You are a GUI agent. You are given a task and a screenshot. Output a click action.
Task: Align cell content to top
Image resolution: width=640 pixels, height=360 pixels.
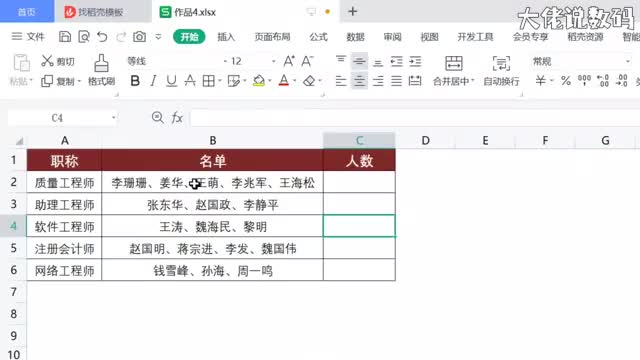pos(341,60)
